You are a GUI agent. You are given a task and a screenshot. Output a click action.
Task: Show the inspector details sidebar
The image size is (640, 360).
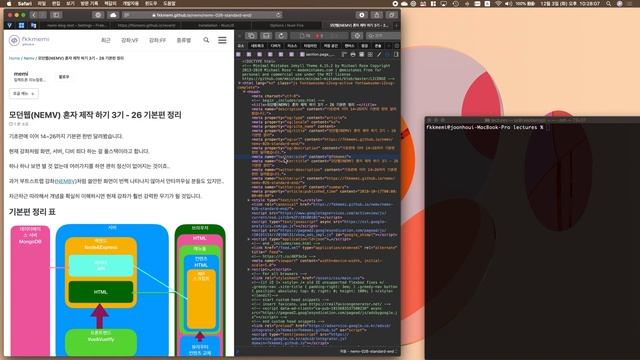pyautogui.click(x=396, y=54)
